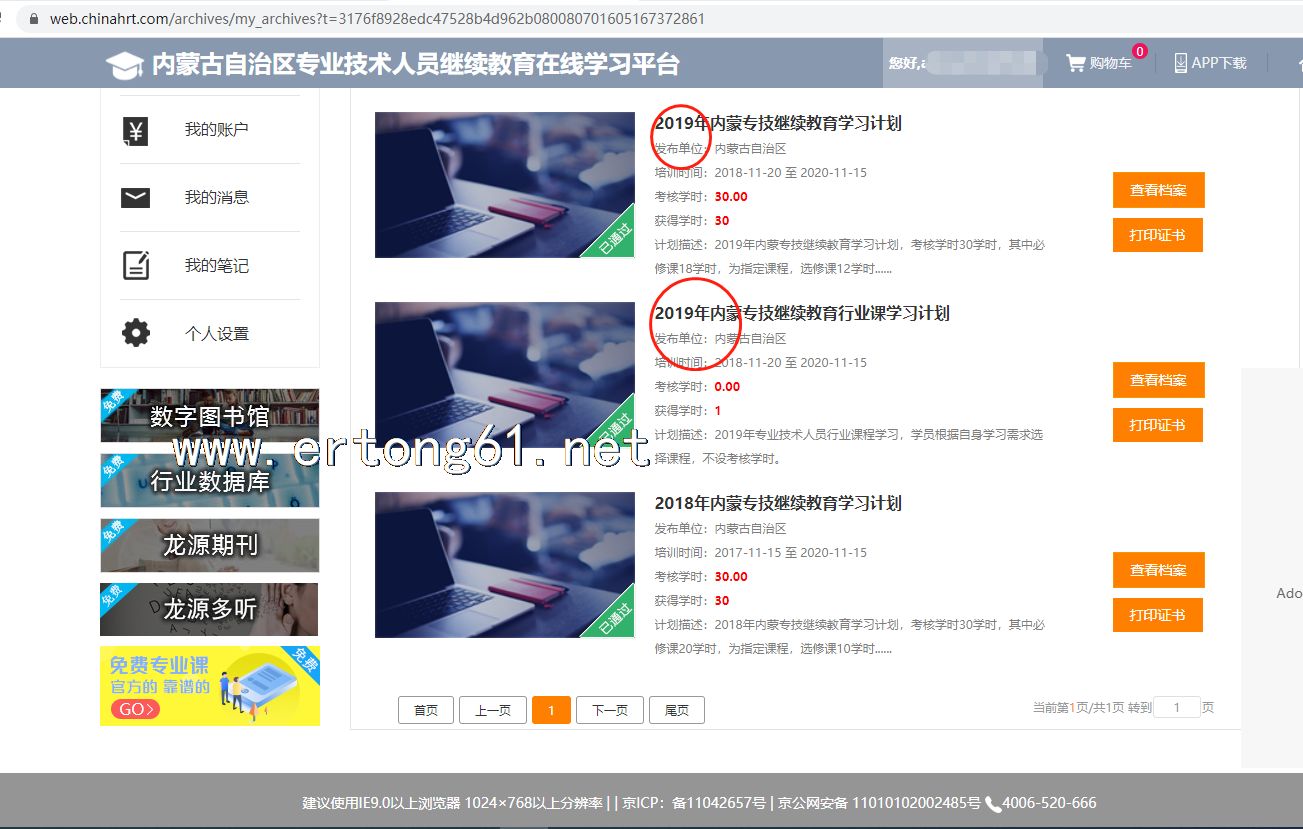Click the APP下载 phone icon
1303x829 pixels.
(1180, 63)
